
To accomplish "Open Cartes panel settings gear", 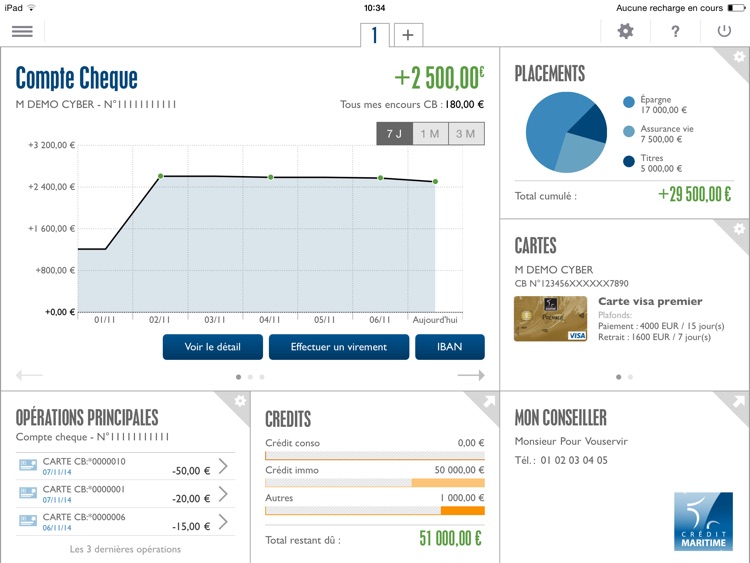I will (x=739, y=229).
